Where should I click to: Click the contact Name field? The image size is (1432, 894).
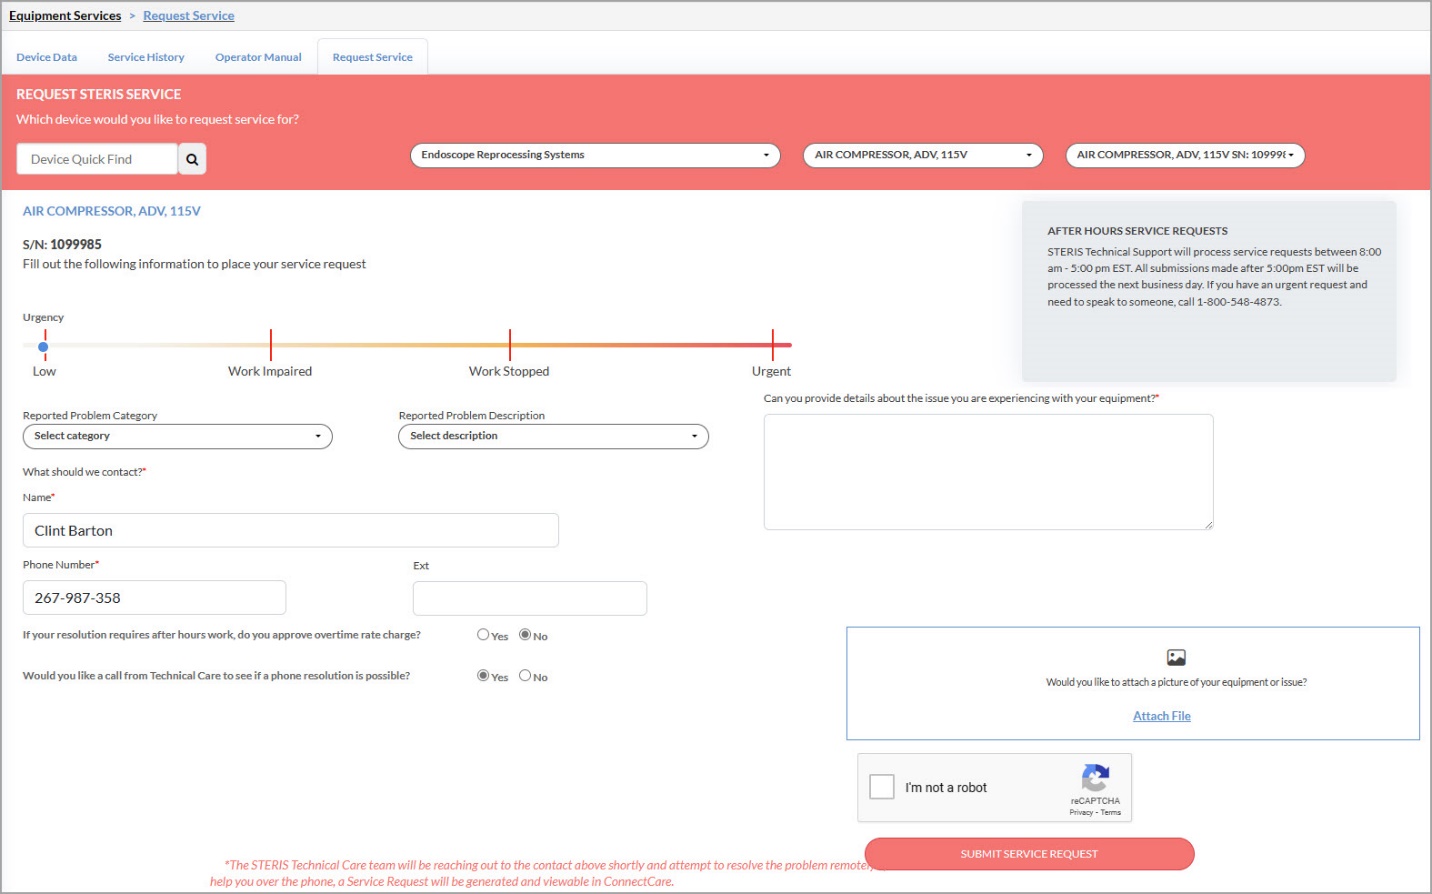[x=291, y=530]
